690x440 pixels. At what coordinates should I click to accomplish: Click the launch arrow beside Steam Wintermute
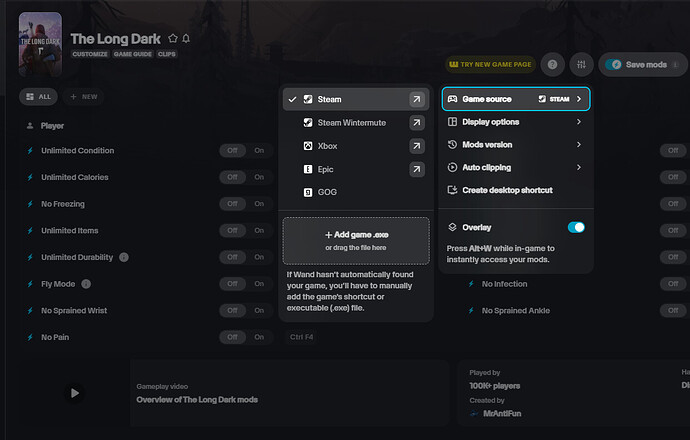click(415, 123)
